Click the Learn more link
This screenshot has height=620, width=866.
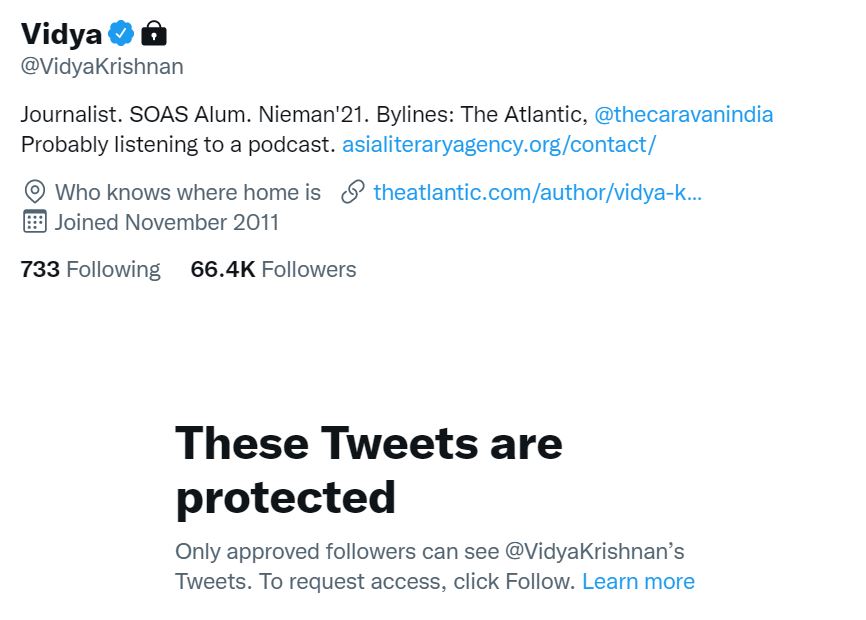tap(638, 581)
